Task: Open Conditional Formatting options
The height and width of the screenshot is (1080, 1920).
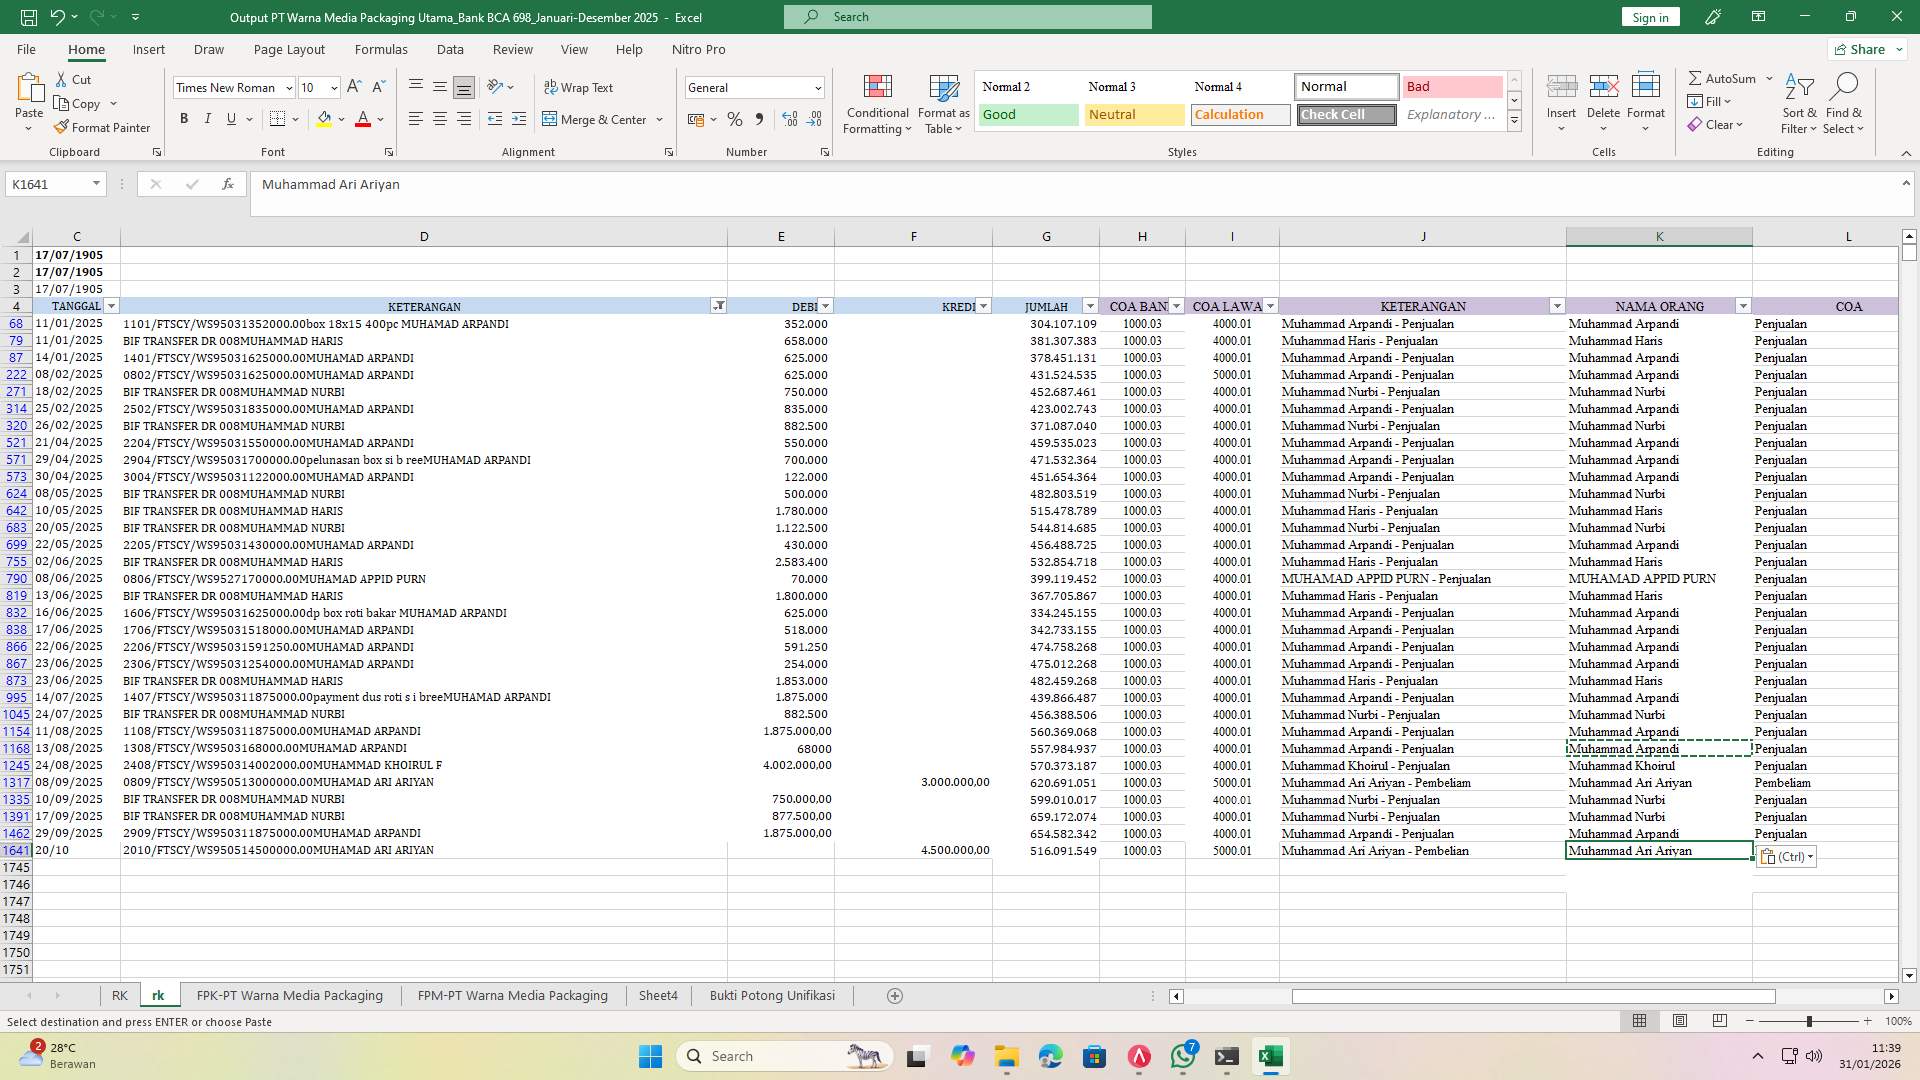Action: tap(877, 103)
